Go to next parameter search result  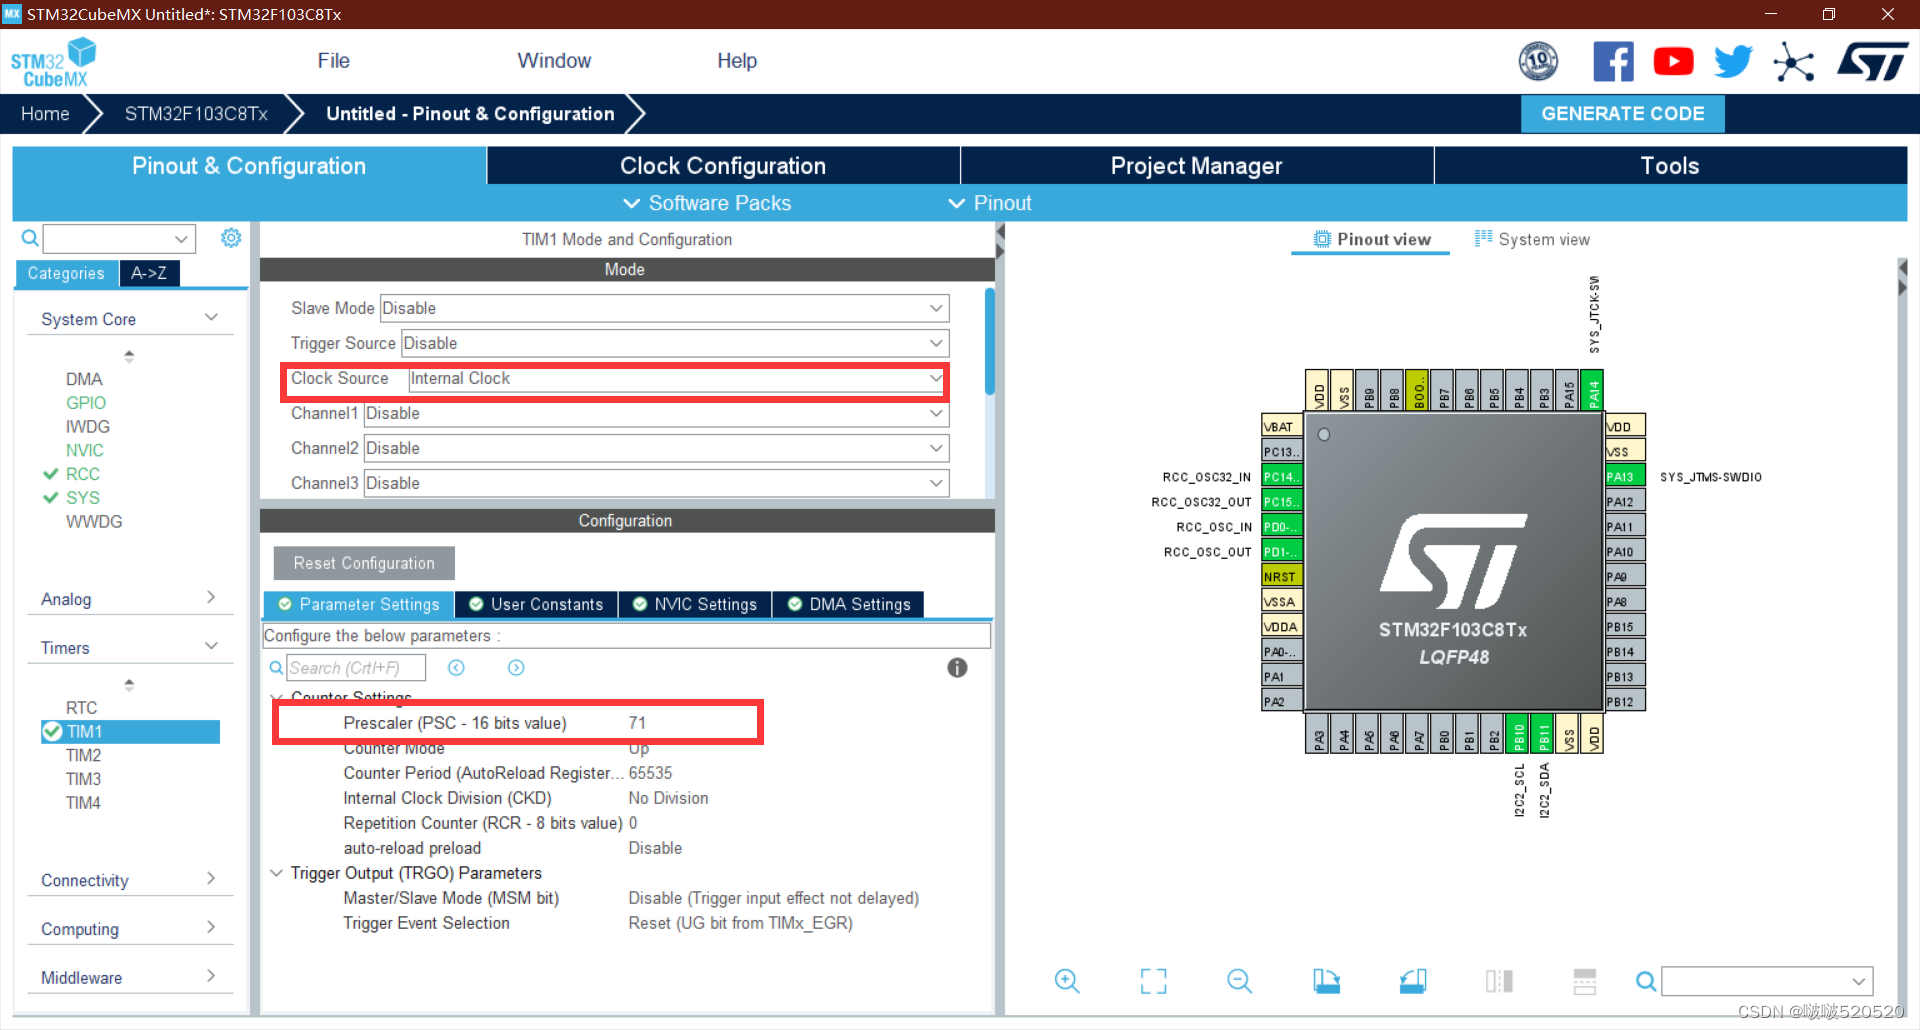[516, 668]
